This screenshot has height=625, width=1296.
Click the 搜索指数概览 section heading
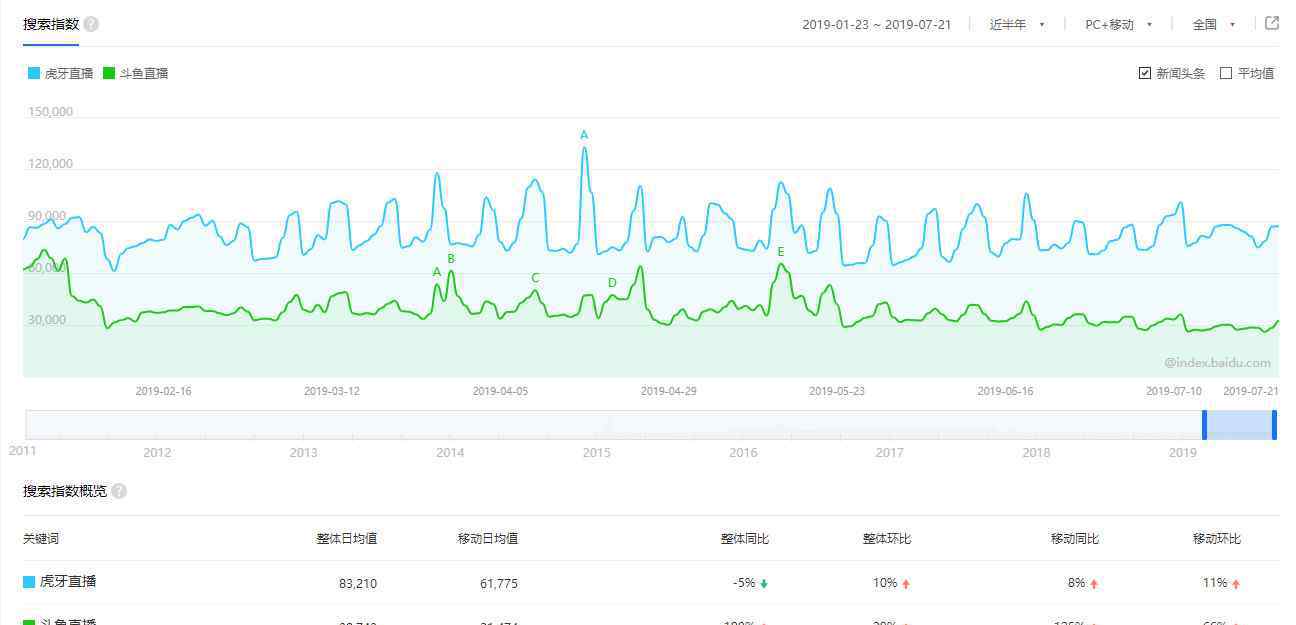coord(65,491)
